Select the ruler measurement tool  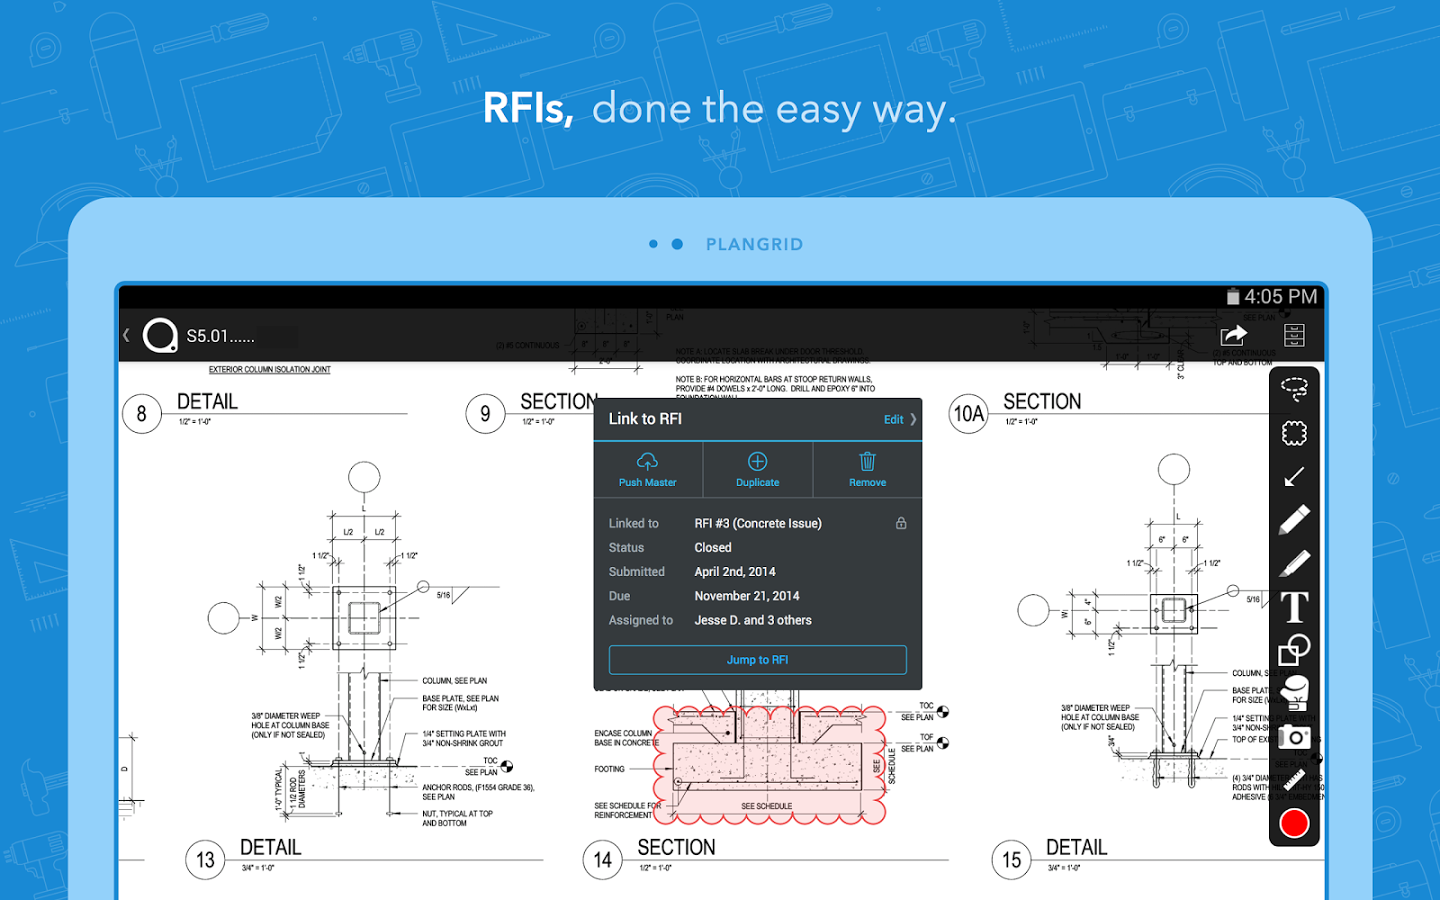(x=1294, y=780)
